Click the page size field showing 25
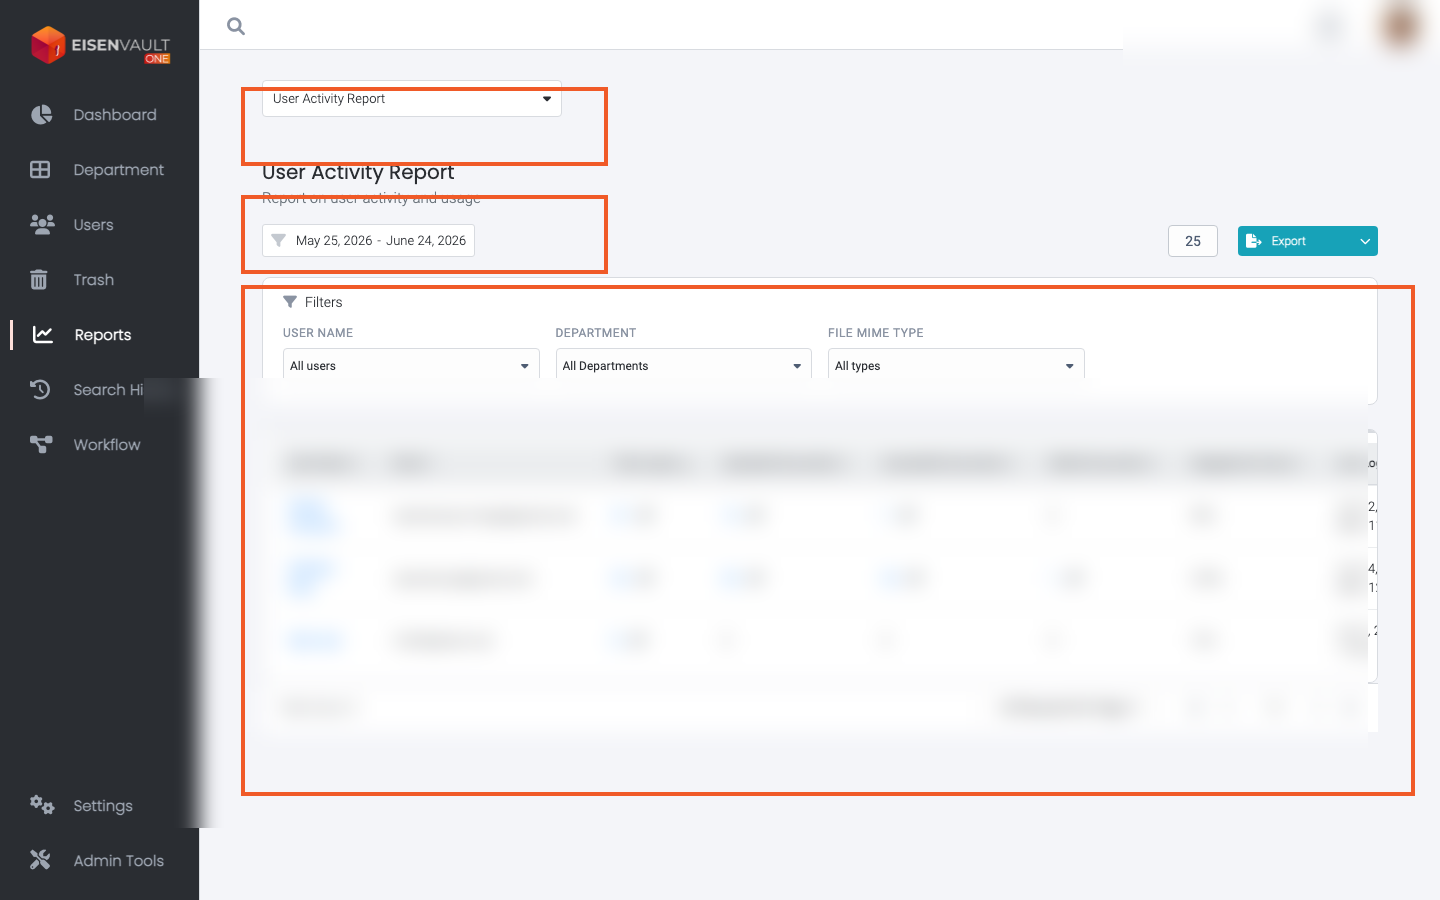The image size is (1440, 900). (x=1193, y=241)
